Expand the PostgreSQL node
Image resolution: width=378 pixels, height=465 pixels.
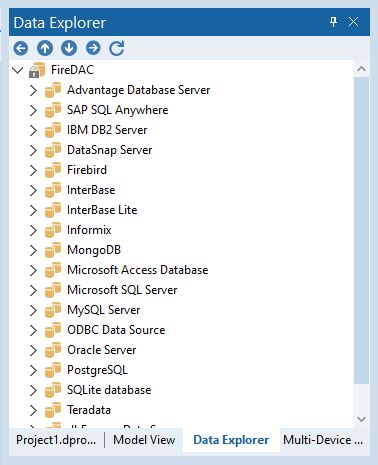[x=33, y=370]
